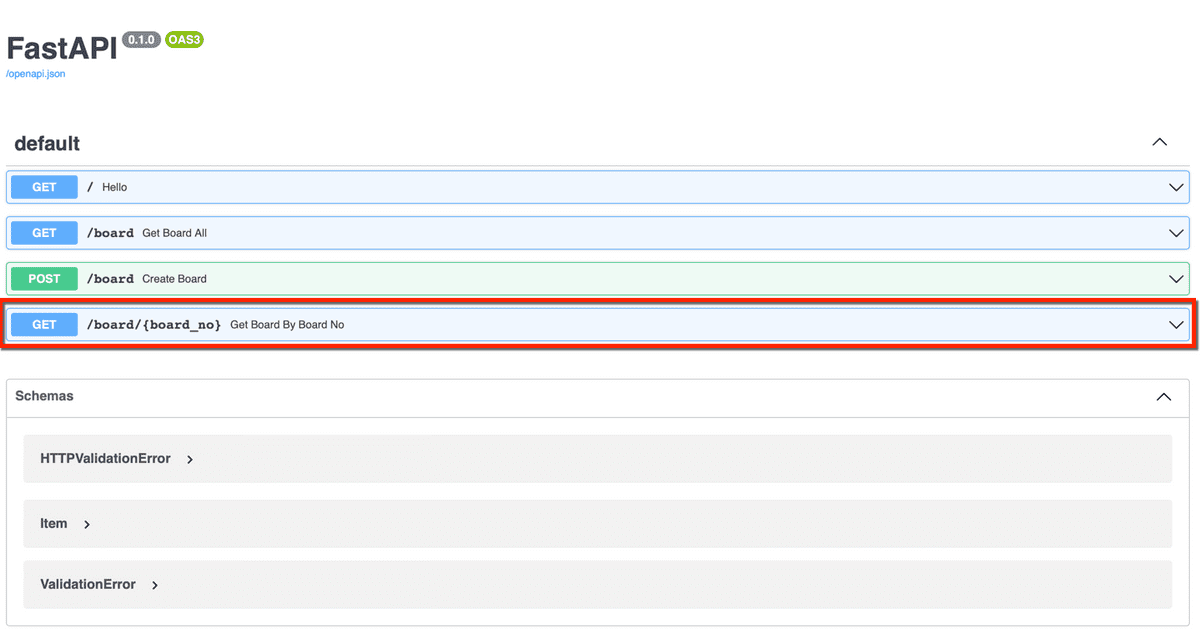Click the ValidationError schema name
The width and height of the screenshot is (1200, 640).
[x=88, y=584]
